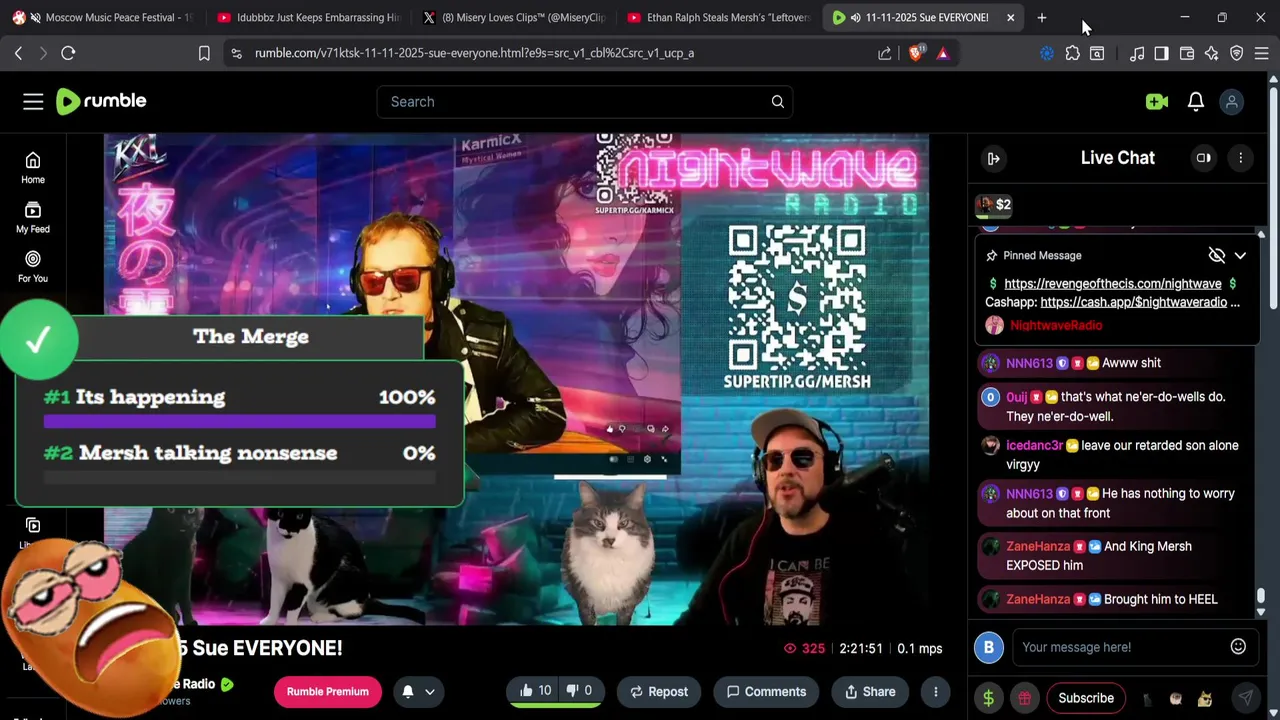Open Brave Leo AI sparkle icon

pos(1211,53)
